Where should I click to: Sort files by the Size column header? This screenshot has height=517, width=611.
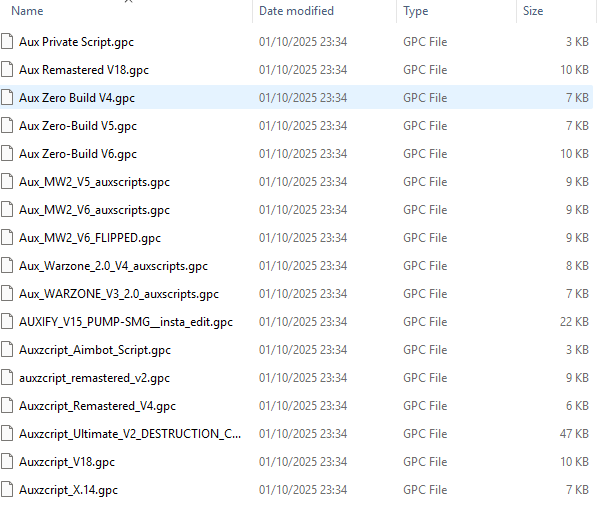point(533,11)
